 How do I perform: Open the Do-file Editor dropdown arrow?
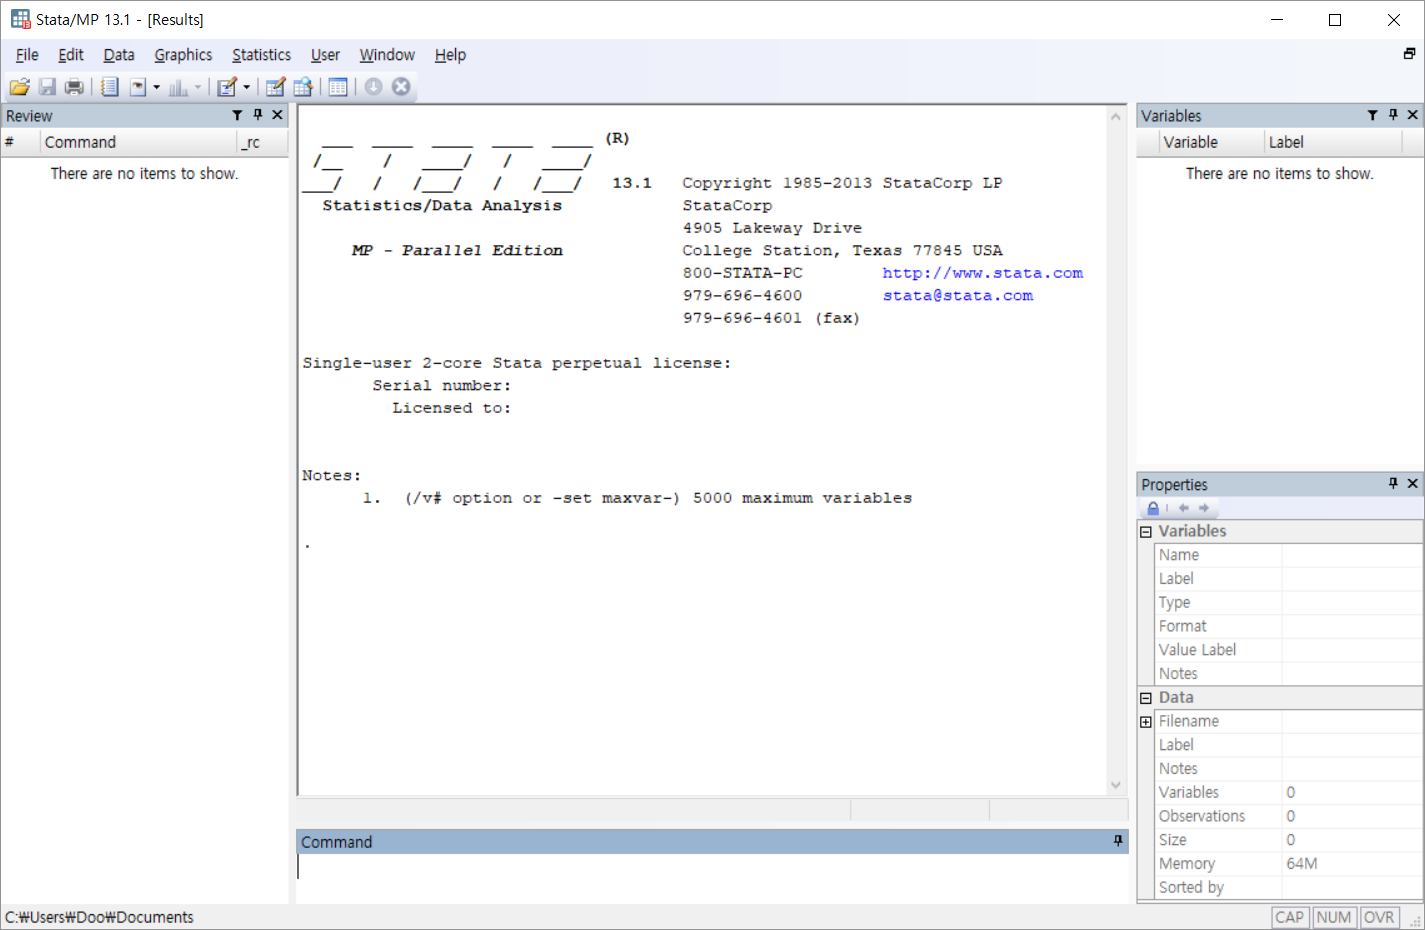click(246, 87)
